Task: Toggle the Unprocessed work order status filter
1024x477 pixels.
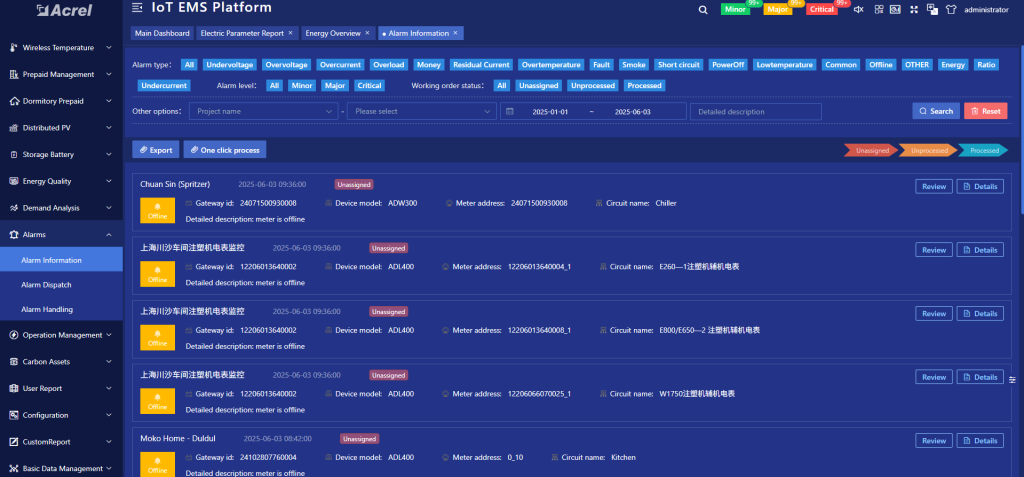Action: 593,86
